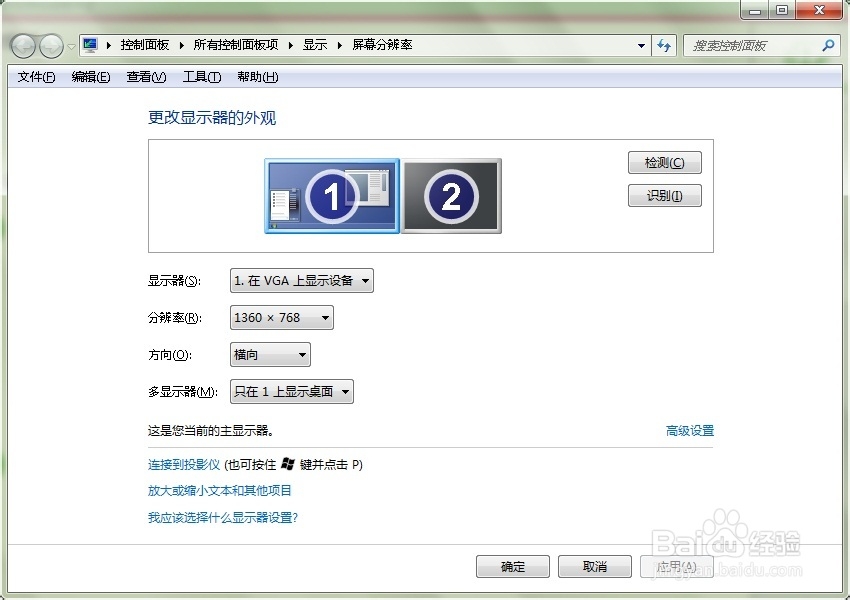Open the 帮助 menu
This screenshot has width=850, height=600.
(x=257, y=76)
